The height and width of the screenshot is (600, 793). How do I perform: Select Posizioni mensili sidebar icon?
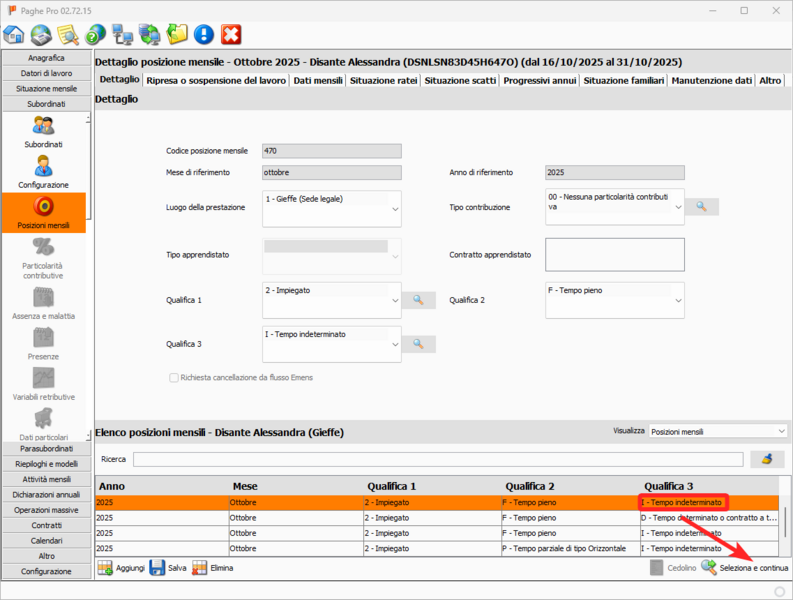coord(43,212)
